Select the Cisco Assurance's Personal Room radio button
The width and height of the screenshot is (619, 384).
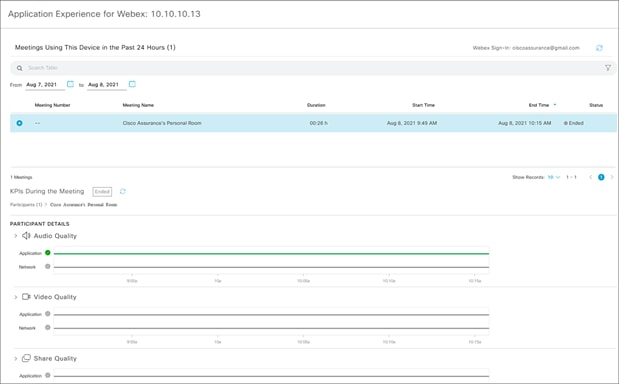tap(19, 123)
